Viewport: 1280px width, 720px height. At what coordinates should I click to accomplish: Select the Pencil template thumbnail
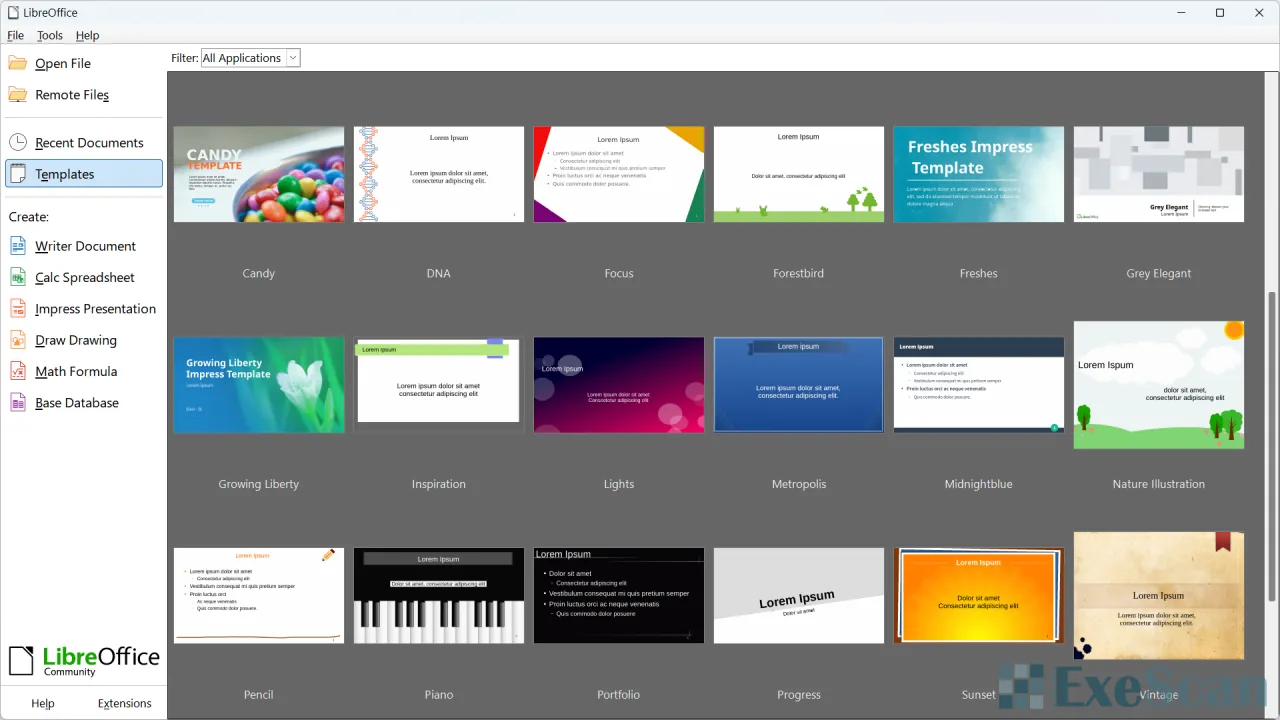(x=259, y=595)
